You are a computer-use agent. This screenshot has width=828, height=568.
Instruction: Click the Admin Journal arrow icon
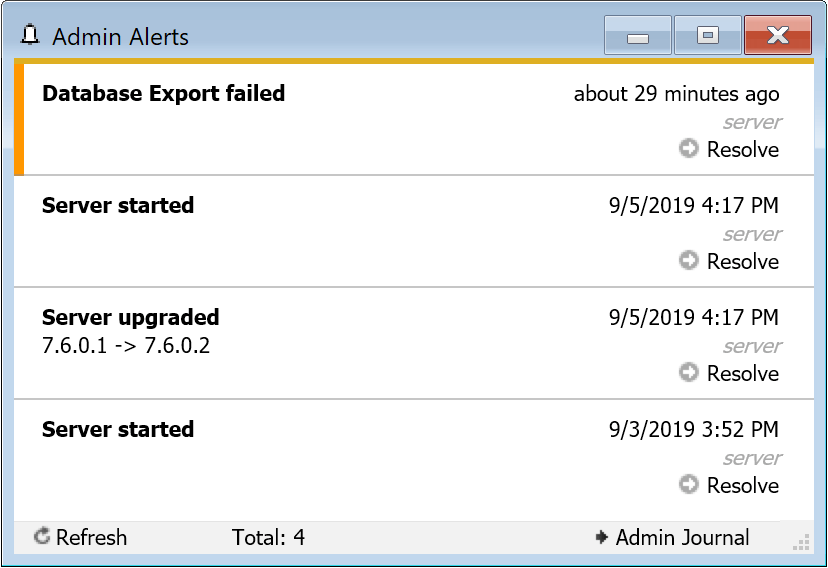[601, 537]
